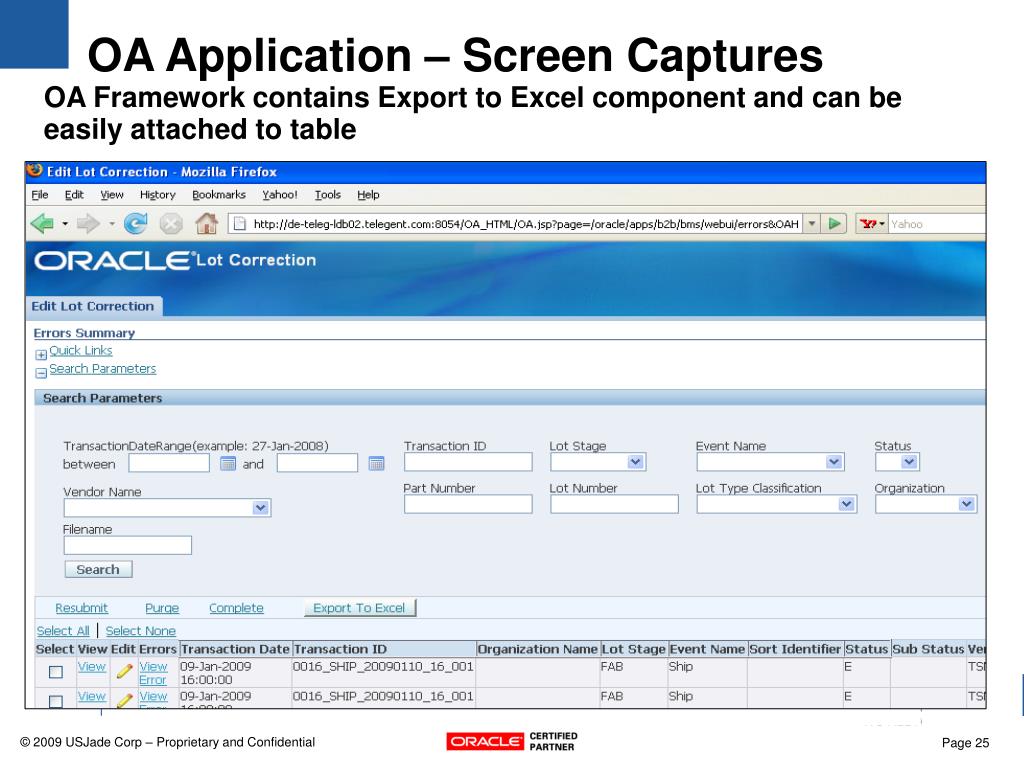Click the Stop loading icon
This screenshot has height=768, width=1024.
point(170,224)
